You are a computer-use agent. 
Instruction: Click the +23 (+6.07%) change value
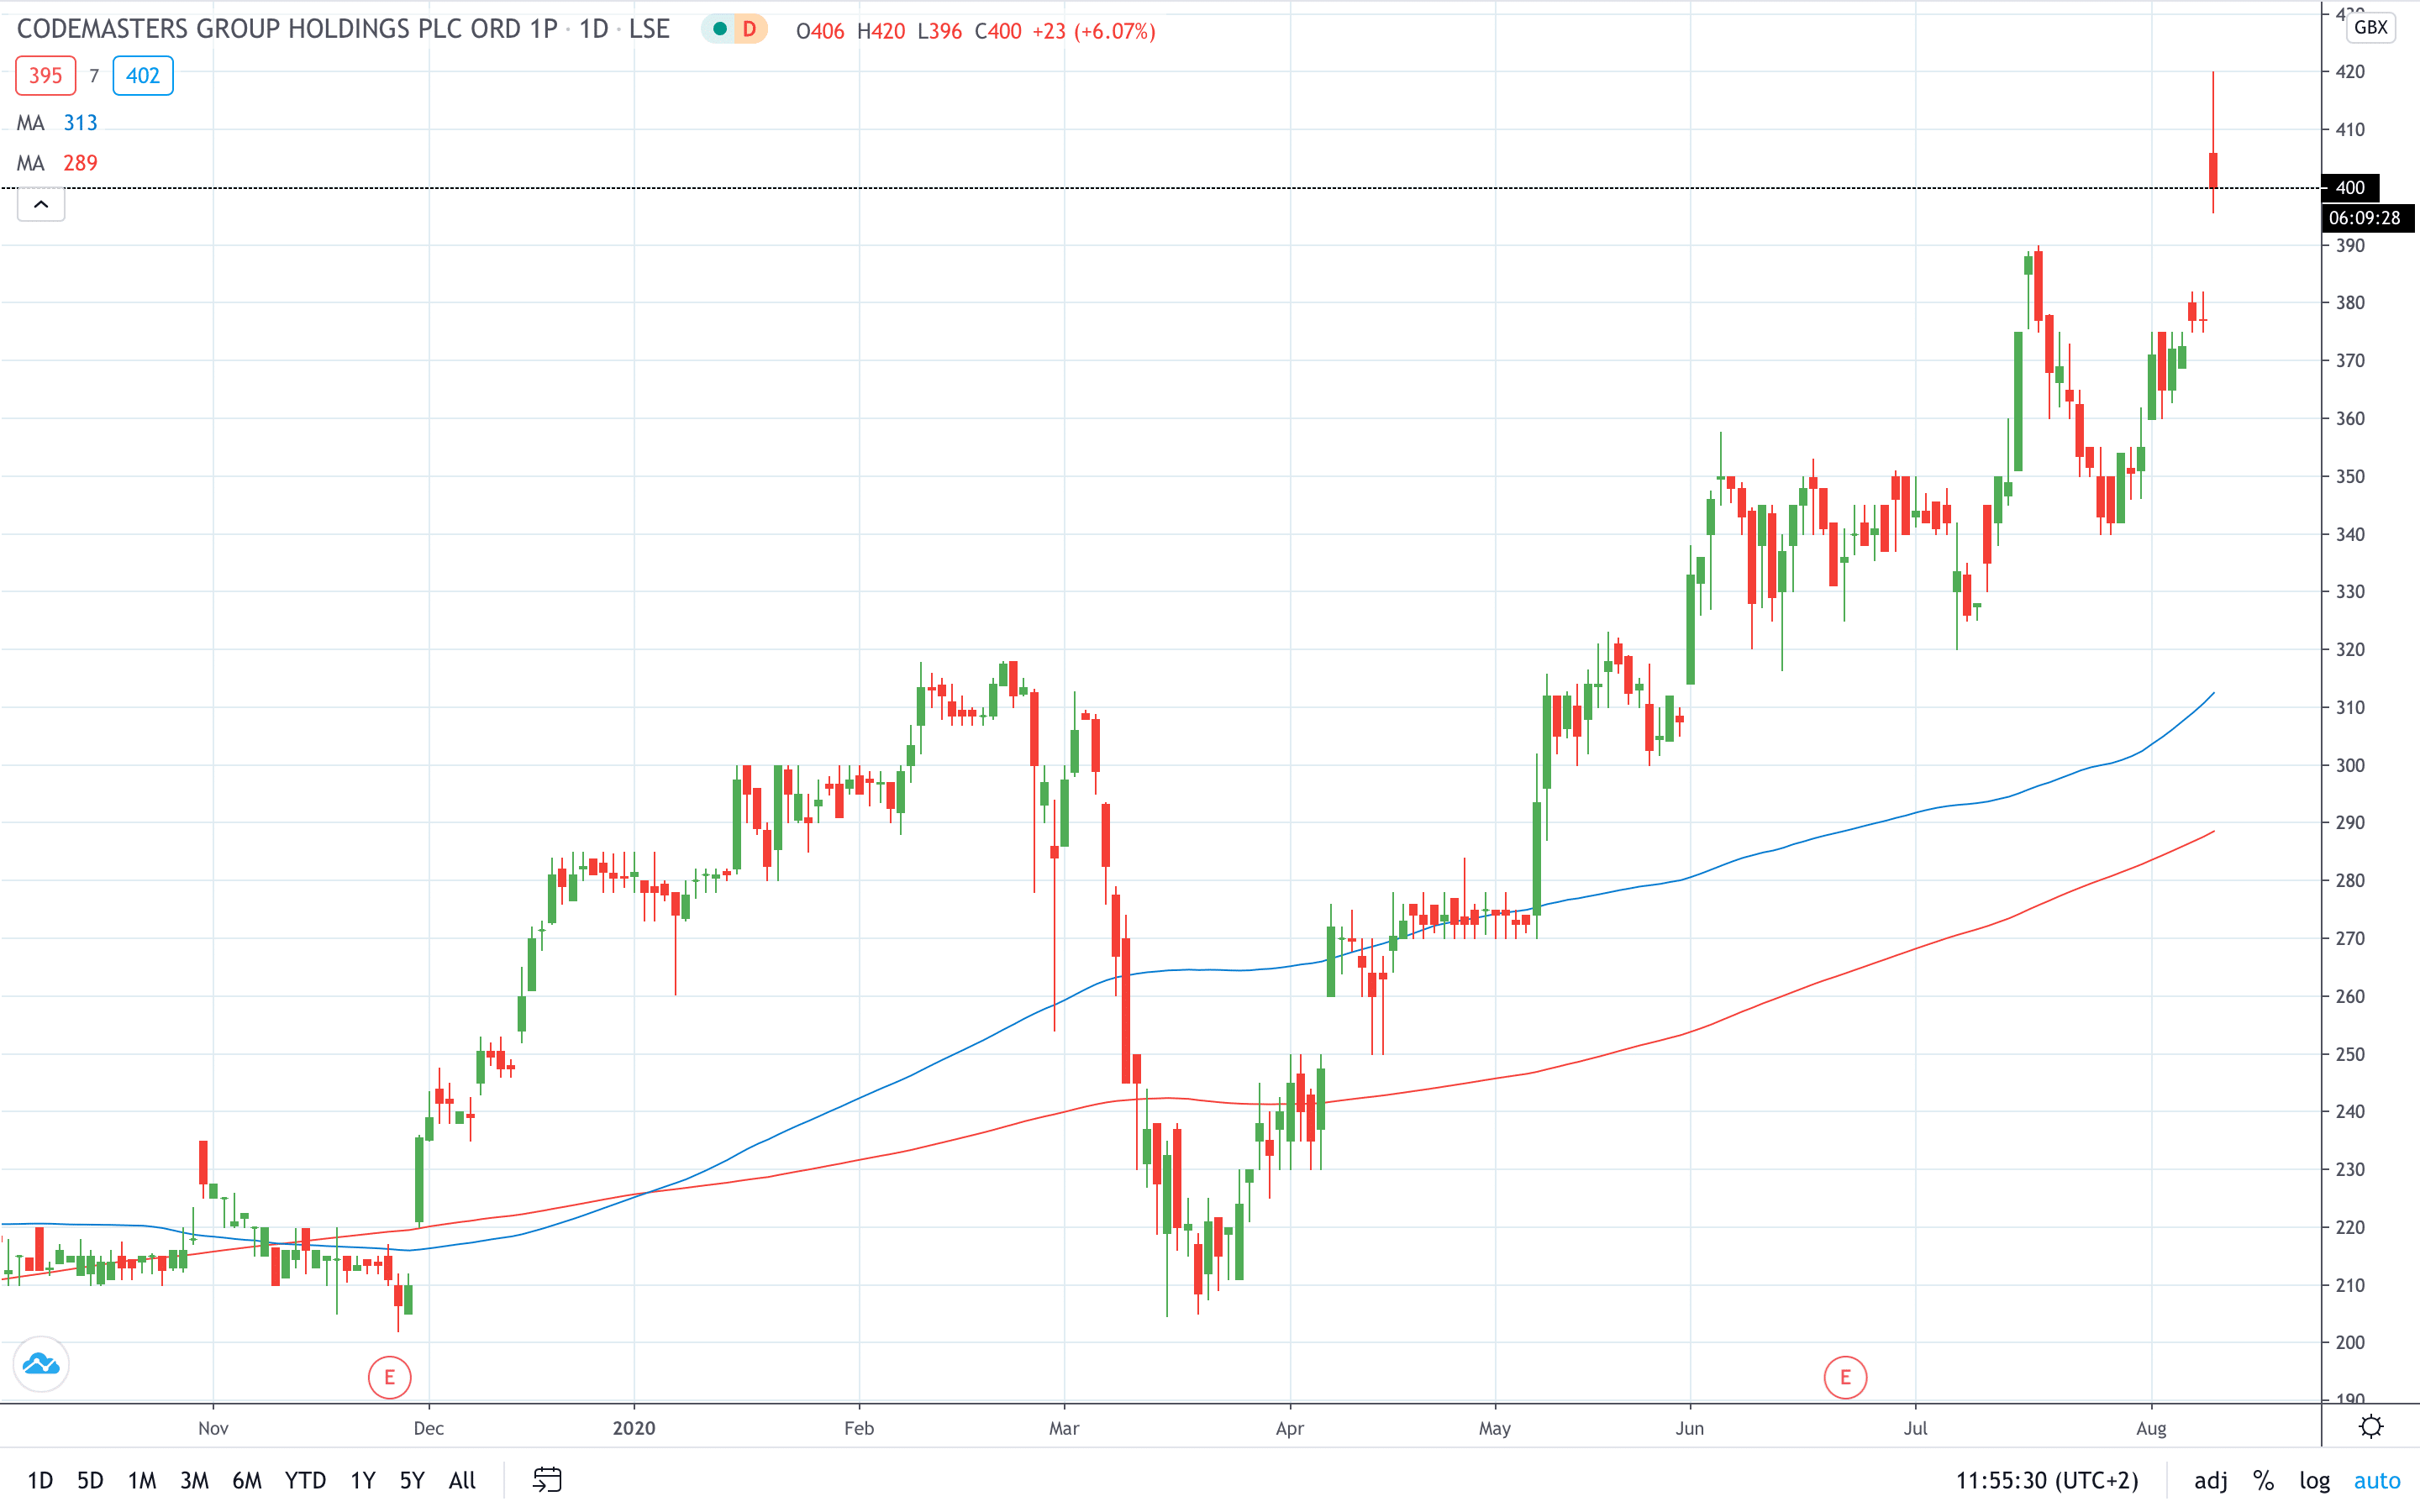[1094, 31]
